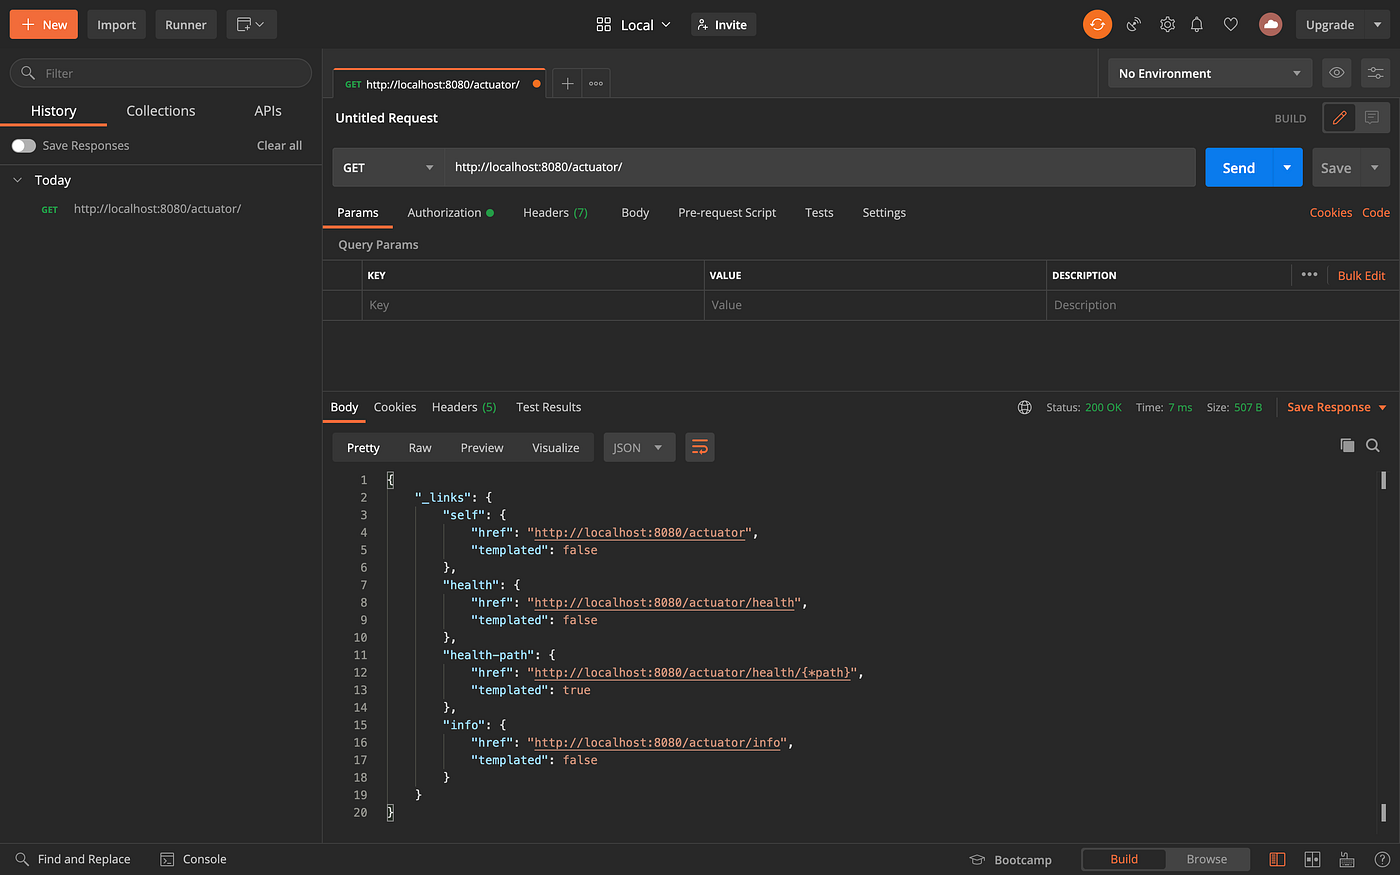Search within the response body
The height and width of the screenshot is (875, 1400).
1373,446
